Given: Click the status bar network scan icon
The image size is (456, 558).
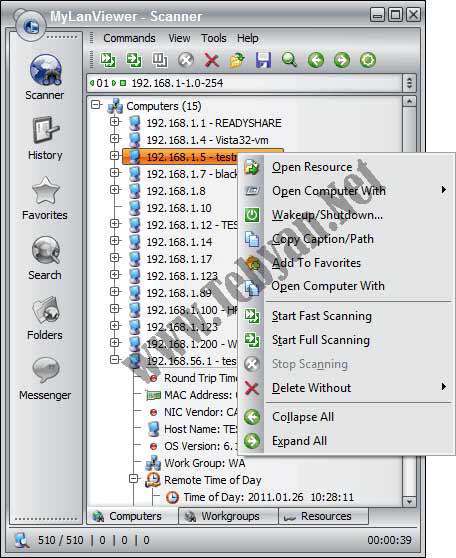Looking at the screenshot, I should tap(22, 540).
